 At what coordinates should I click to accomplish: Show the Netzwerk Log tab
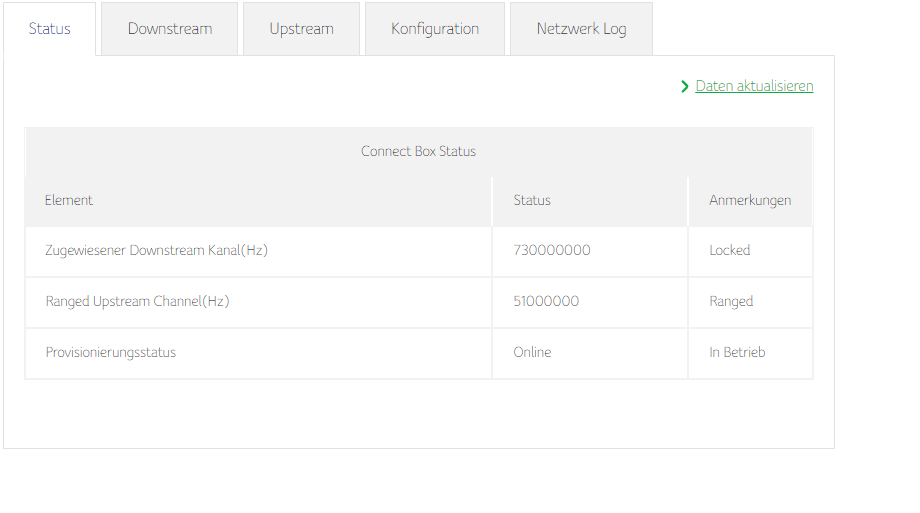[x=581, y=29]
